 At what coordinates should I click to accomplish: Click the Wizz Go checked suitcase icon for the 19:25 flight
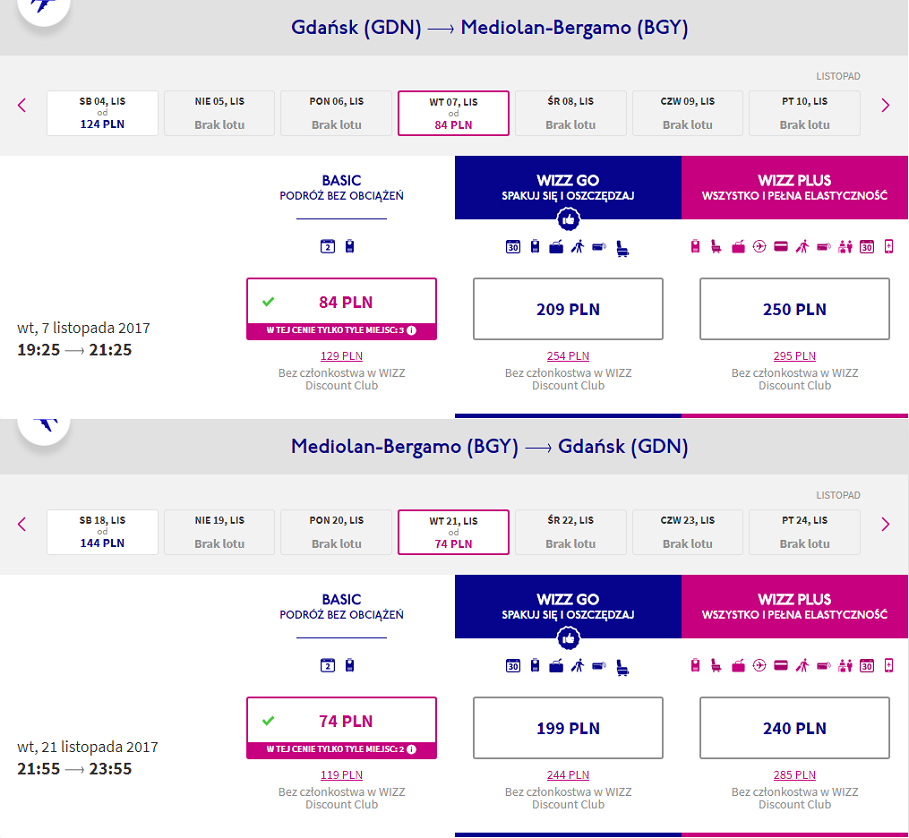(x=556, y=247)
